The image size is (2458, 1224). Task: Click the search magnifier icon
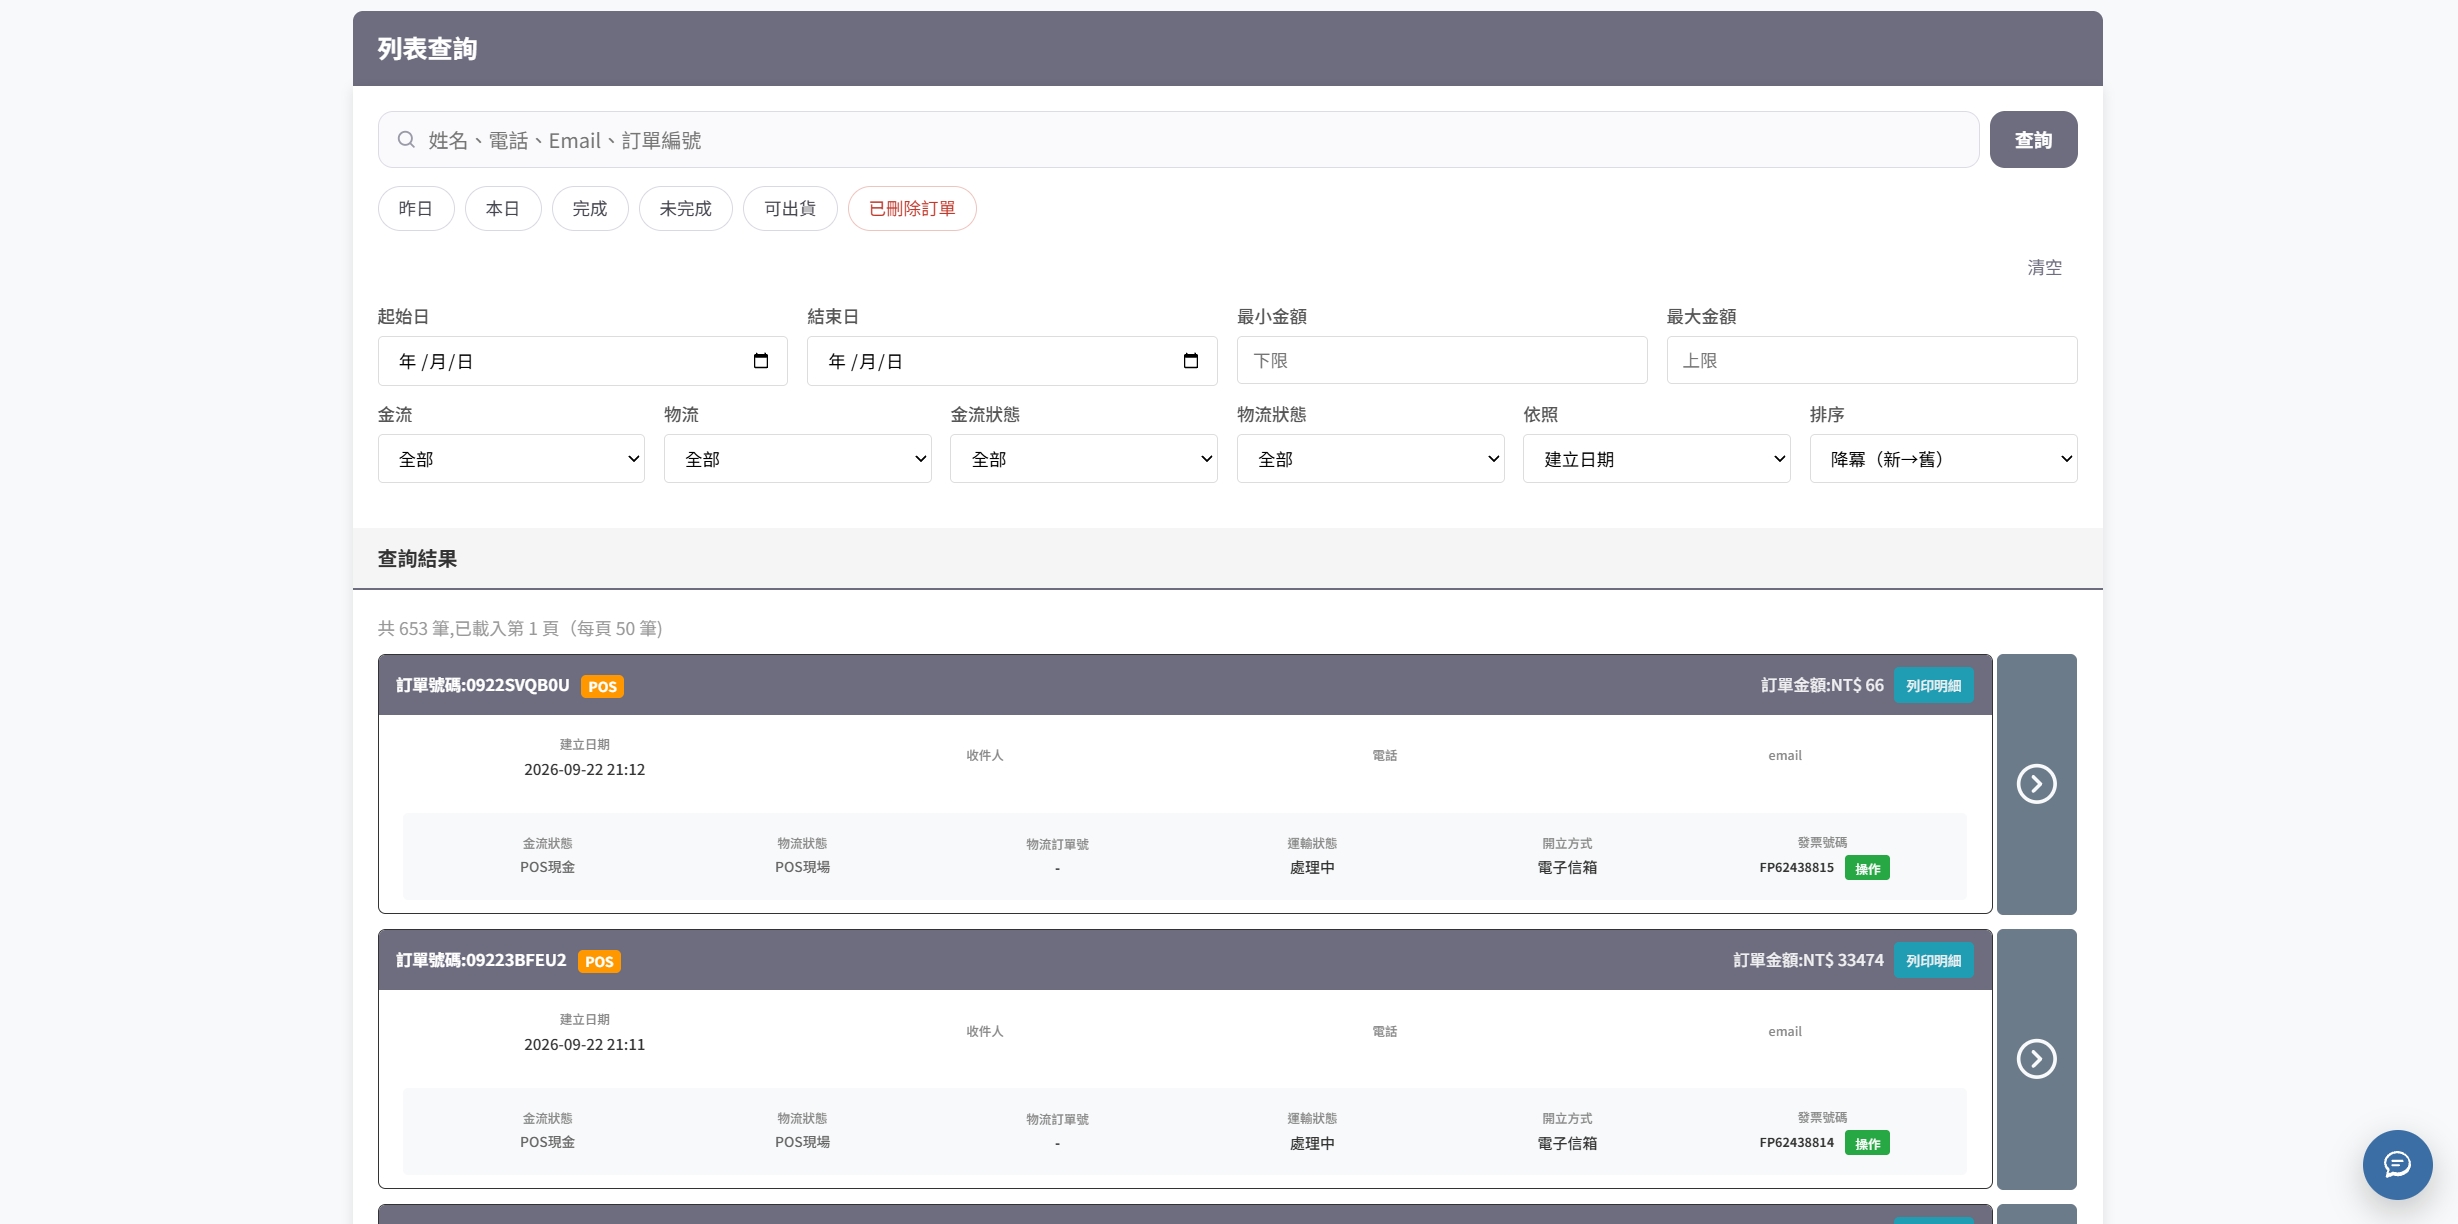pos(406,140)
